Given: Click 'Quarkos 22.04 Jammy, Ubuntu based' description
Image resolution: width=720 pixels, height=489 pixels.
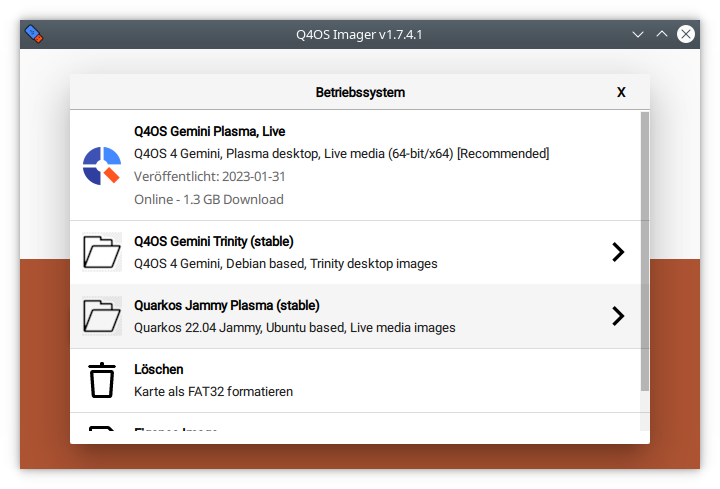Looking at the screenshot, I should click(295, 328).
